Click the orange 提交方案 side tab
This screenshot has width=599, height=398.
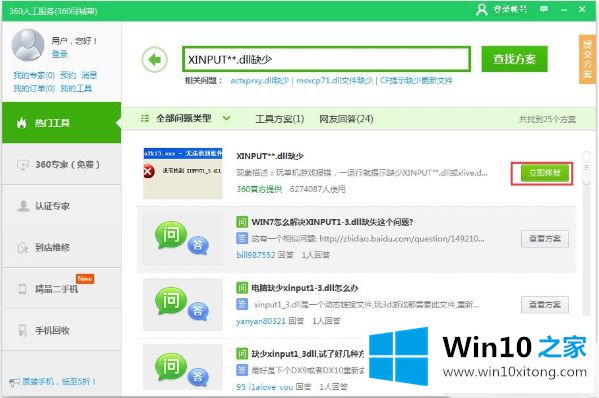[587, 59]
